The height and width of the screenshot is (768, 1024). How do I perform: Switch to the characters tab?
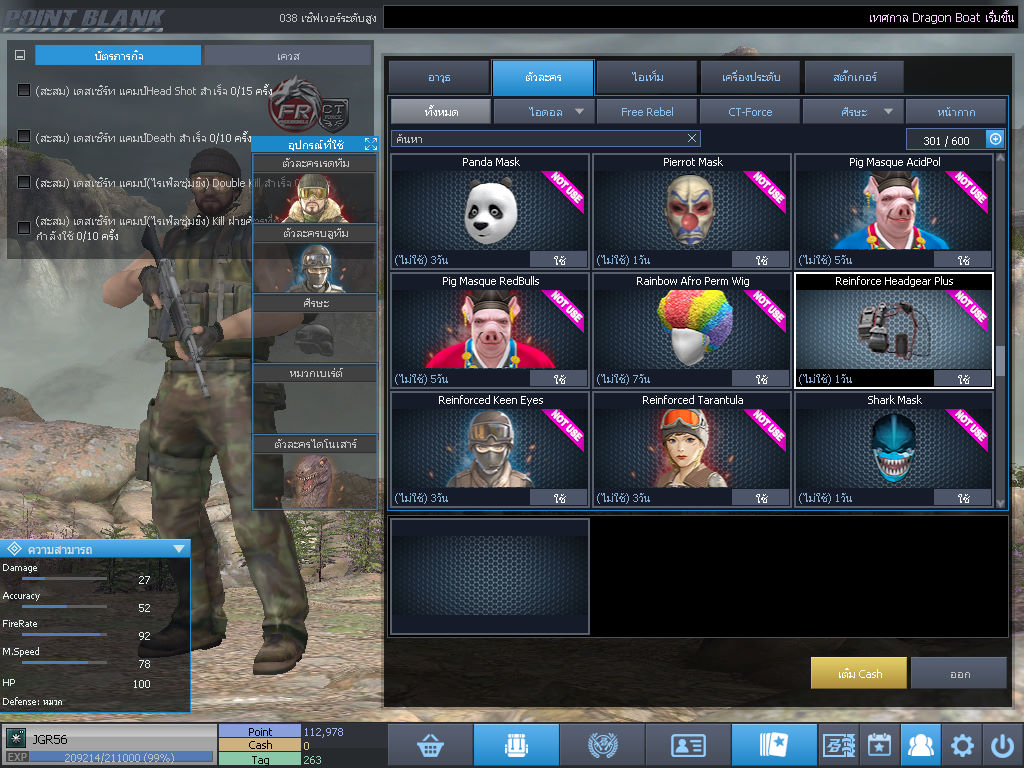point(543,77)
